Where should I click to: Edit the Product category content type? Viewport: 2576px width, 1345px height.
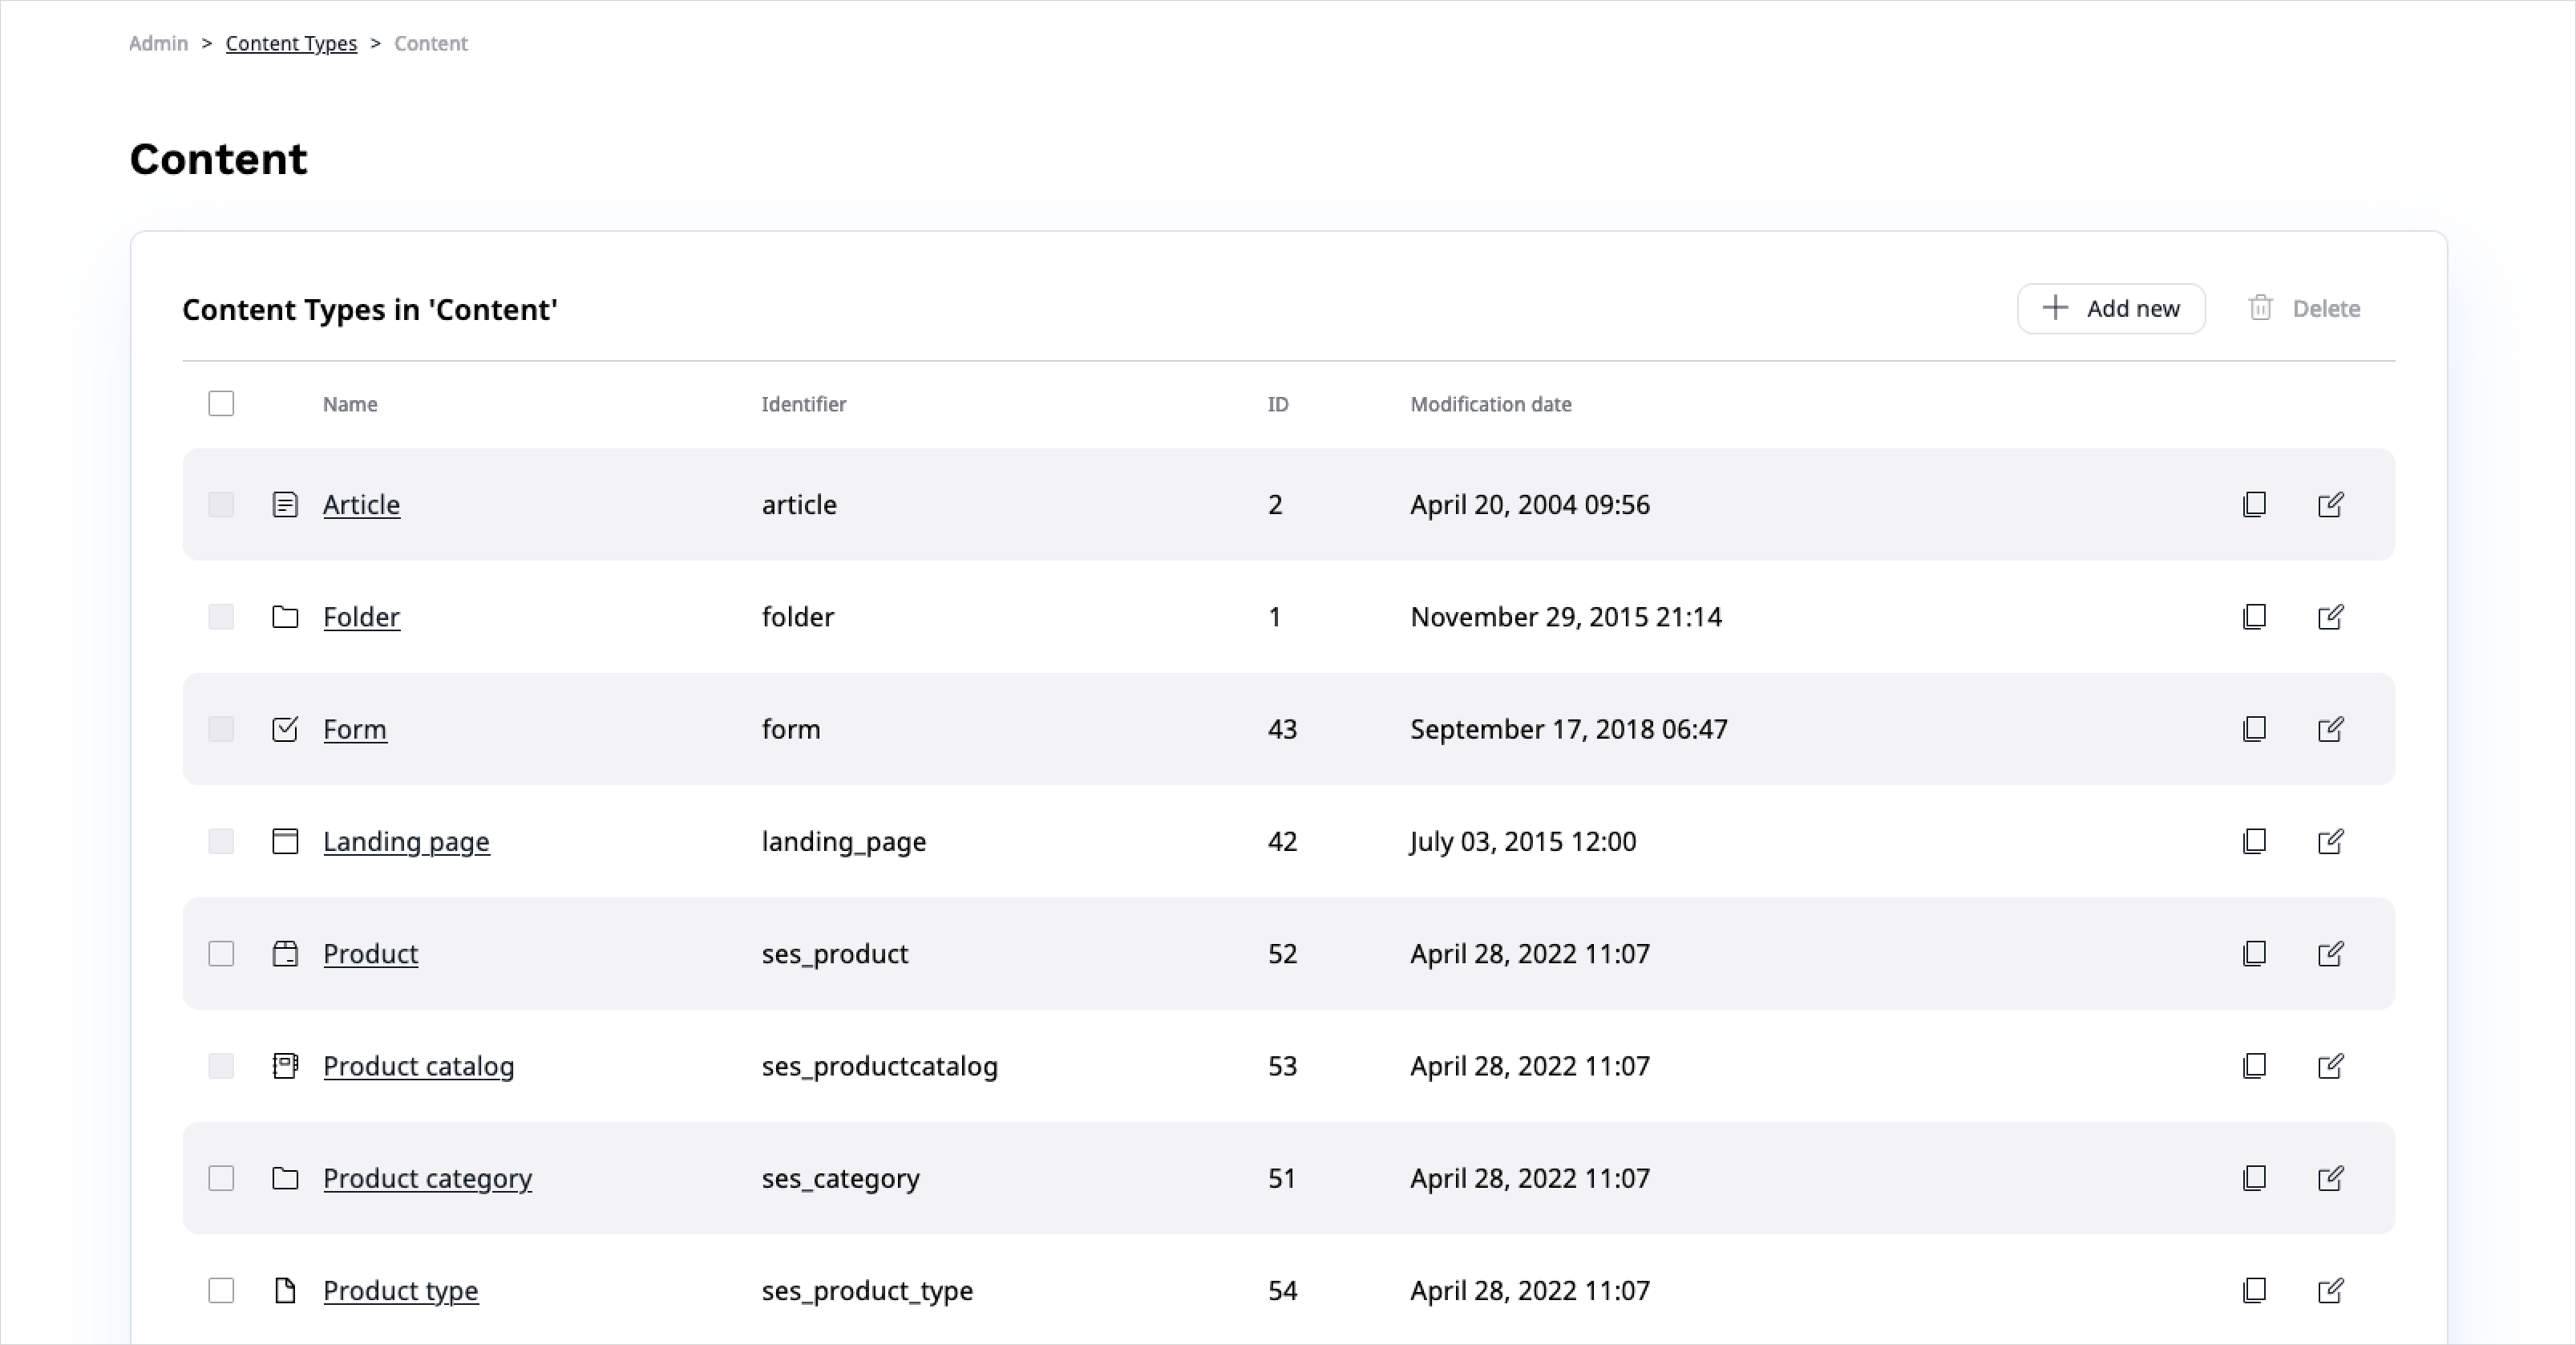click(2330, 1178)
